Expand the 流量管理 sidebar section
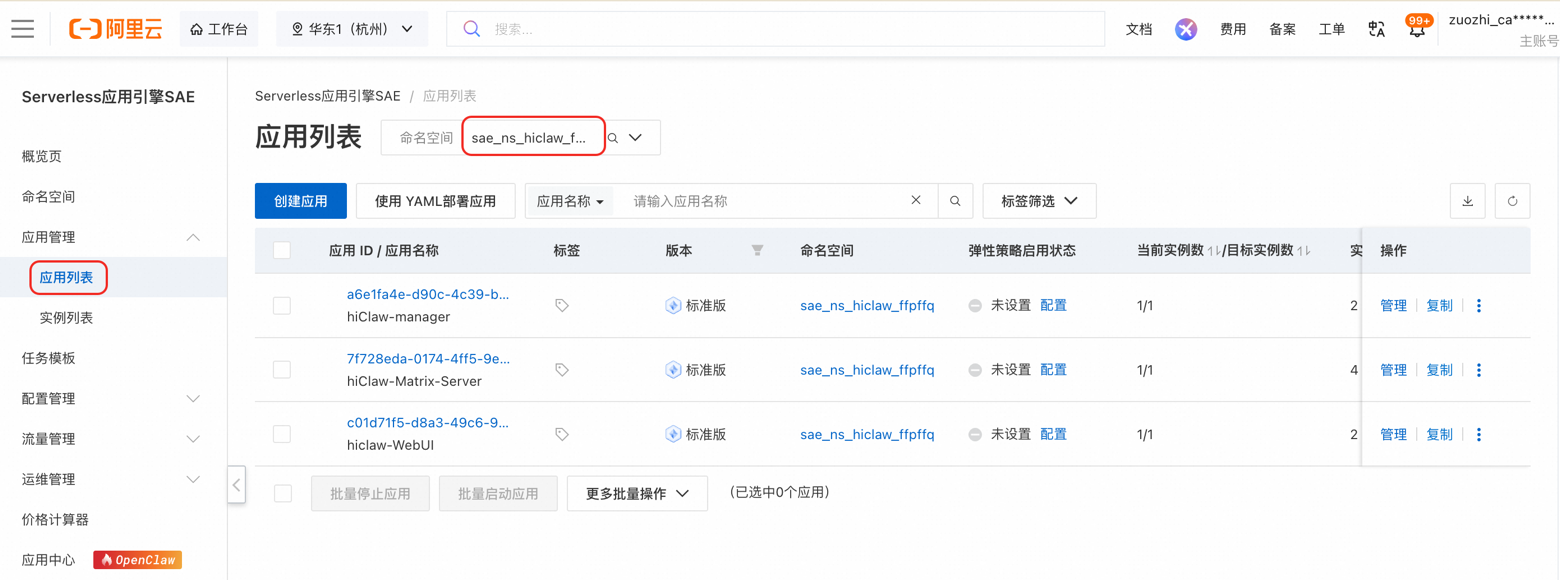 193,439
